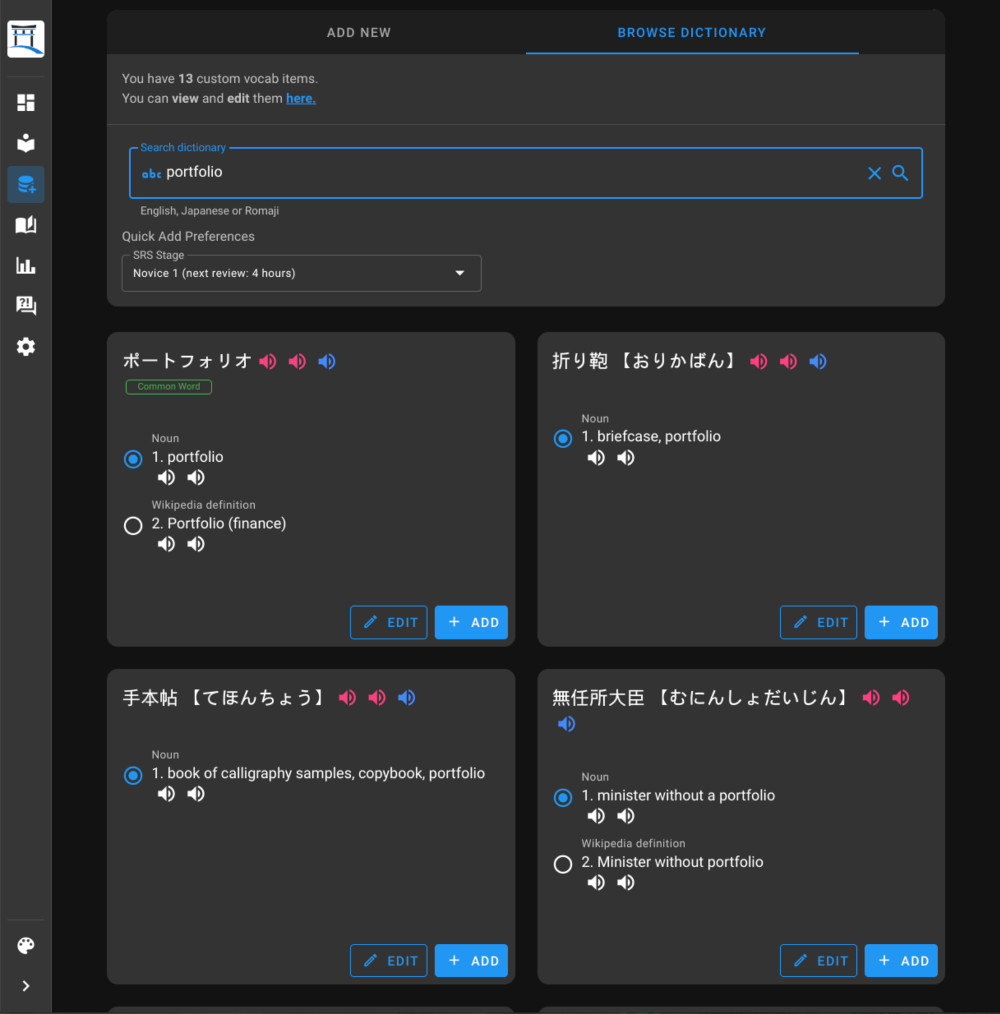Image resolution: width=1000 pixels, height=1014 pixels.
Task: Play blue audio for ポートフォリオ
Action: coord(327,361)
